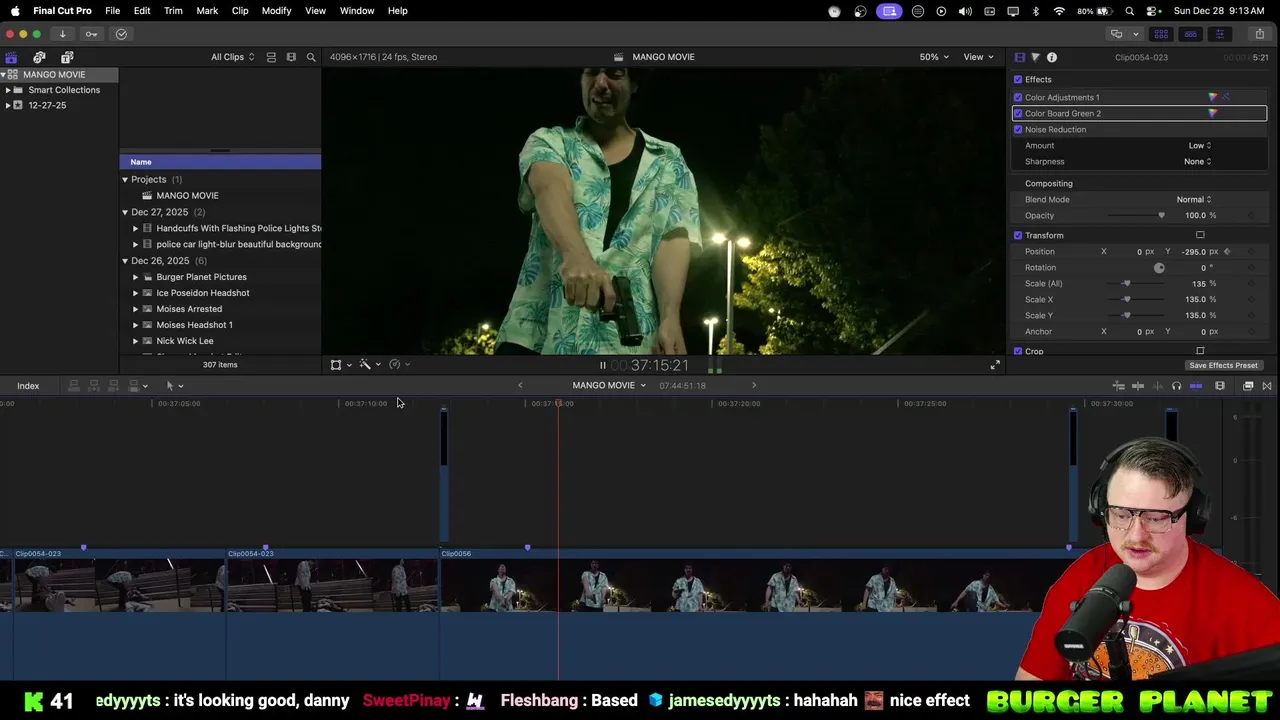Open the Color inspector triangle icon
This screenshot has height=720, width=1280.
pyautogui.click(x=1035, y=57)
